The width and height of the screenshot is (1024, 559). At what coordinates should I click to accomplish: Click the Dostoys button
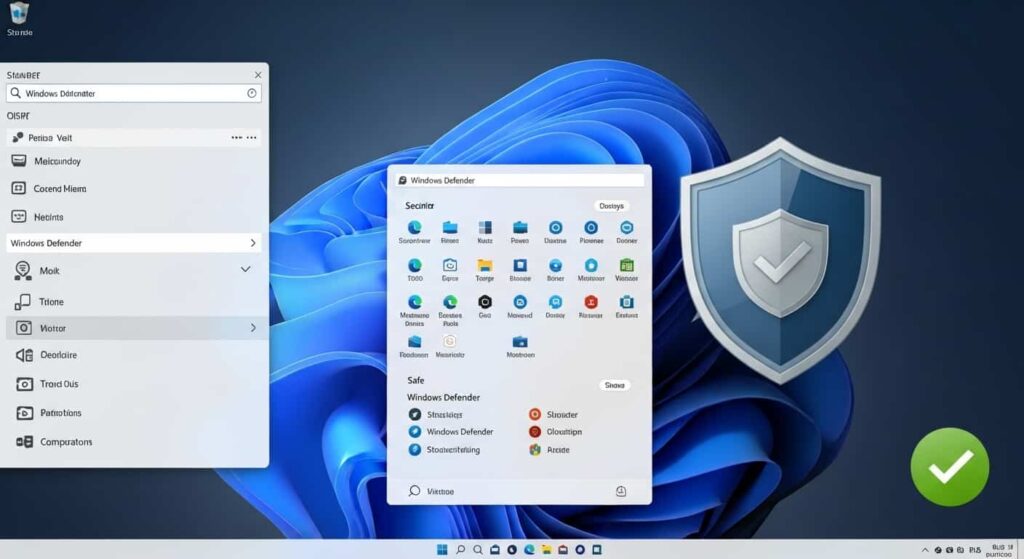point(611,206)
